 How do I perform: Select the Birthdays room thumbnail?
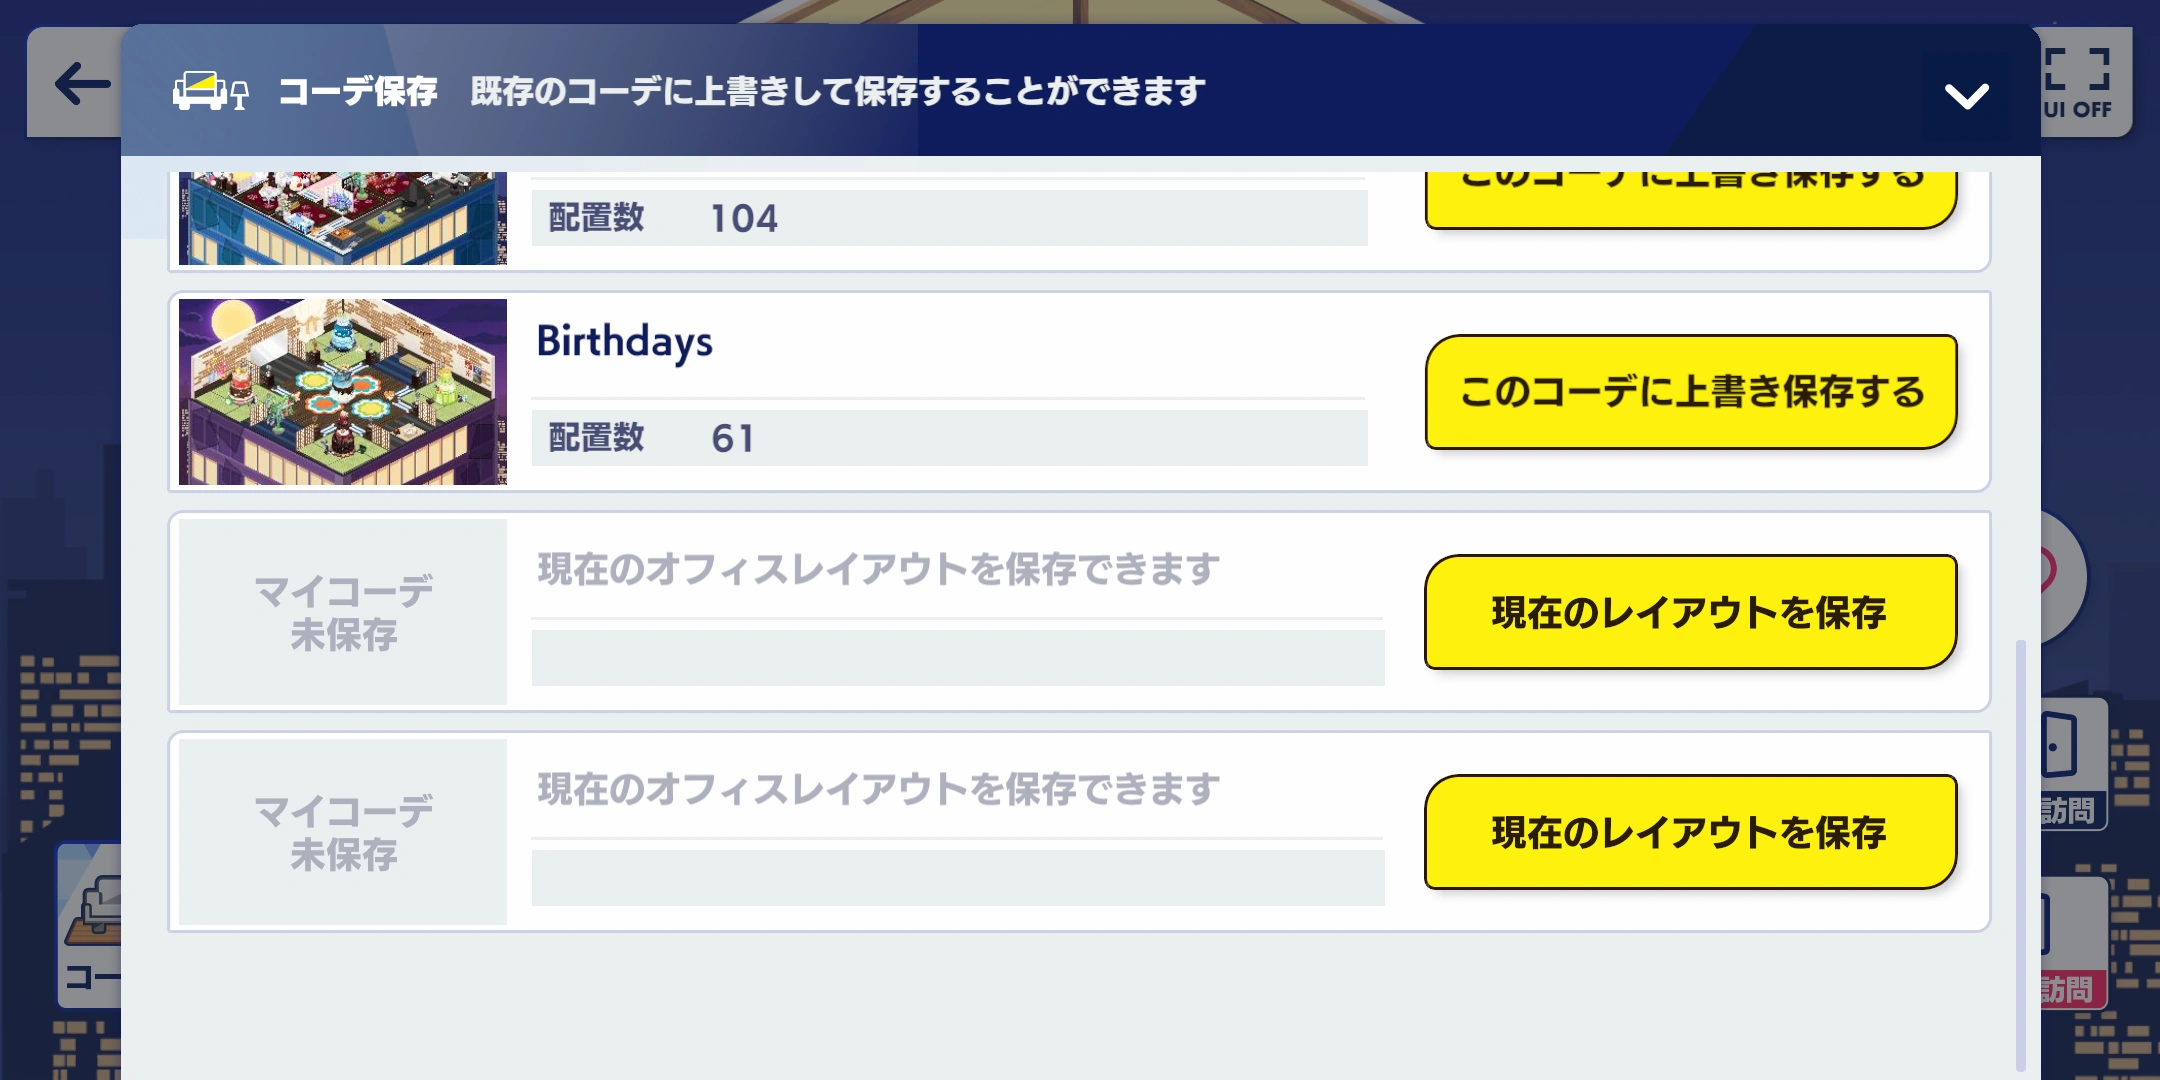(x=343, y=392)
